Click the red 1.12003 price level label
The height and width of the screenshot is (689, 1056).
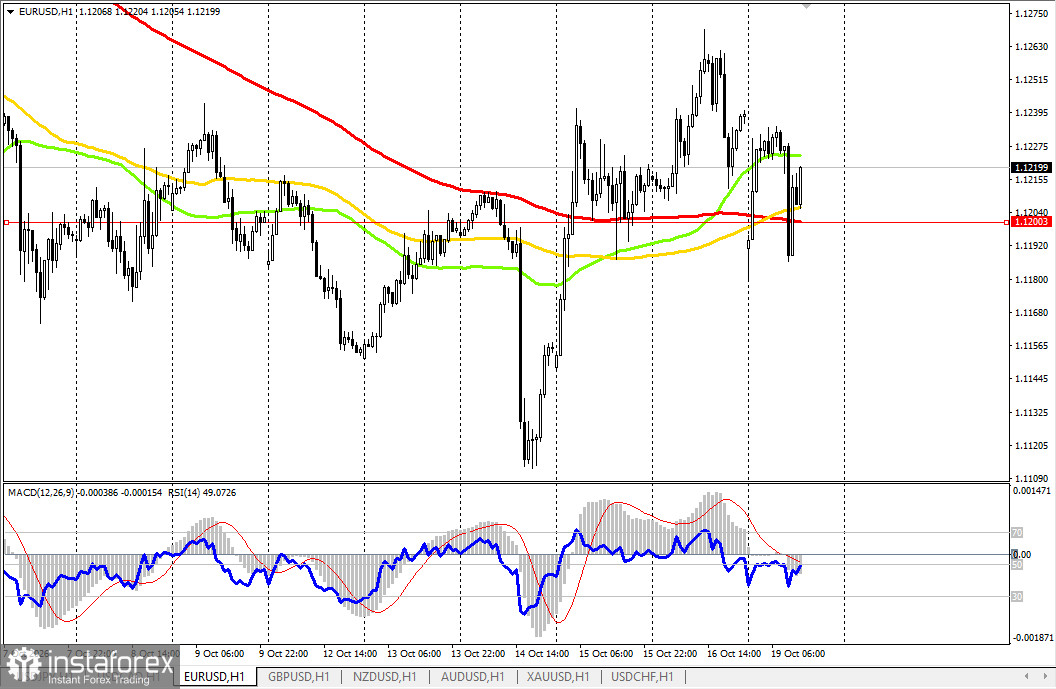pos(1031,222)
